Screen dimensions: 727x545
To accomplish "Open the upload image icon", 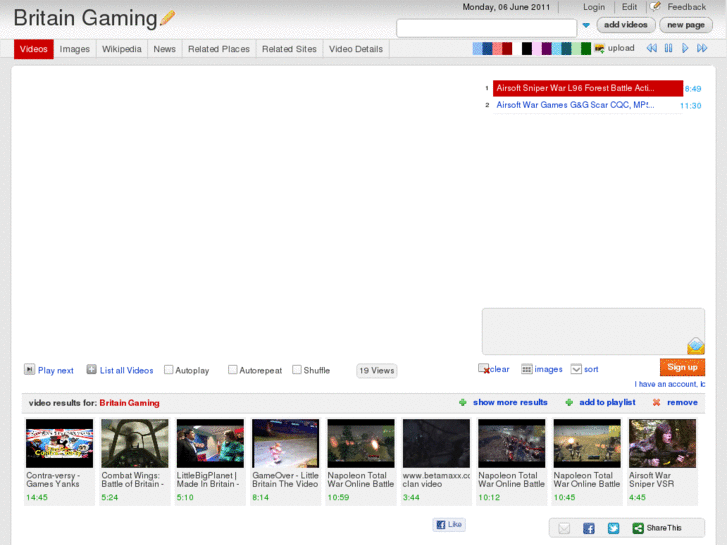I will [x=599, y=48].
